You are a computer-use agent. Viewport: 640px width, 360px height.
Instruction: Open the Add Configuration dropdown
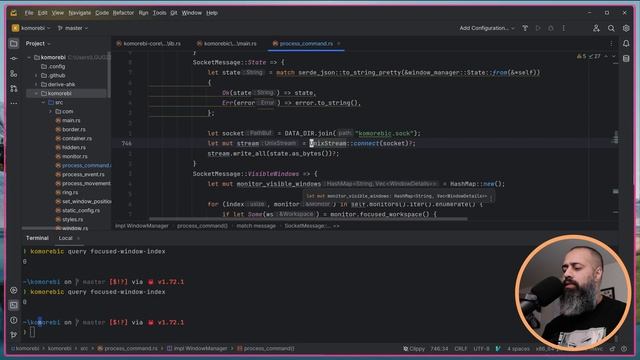click(487, 28)
